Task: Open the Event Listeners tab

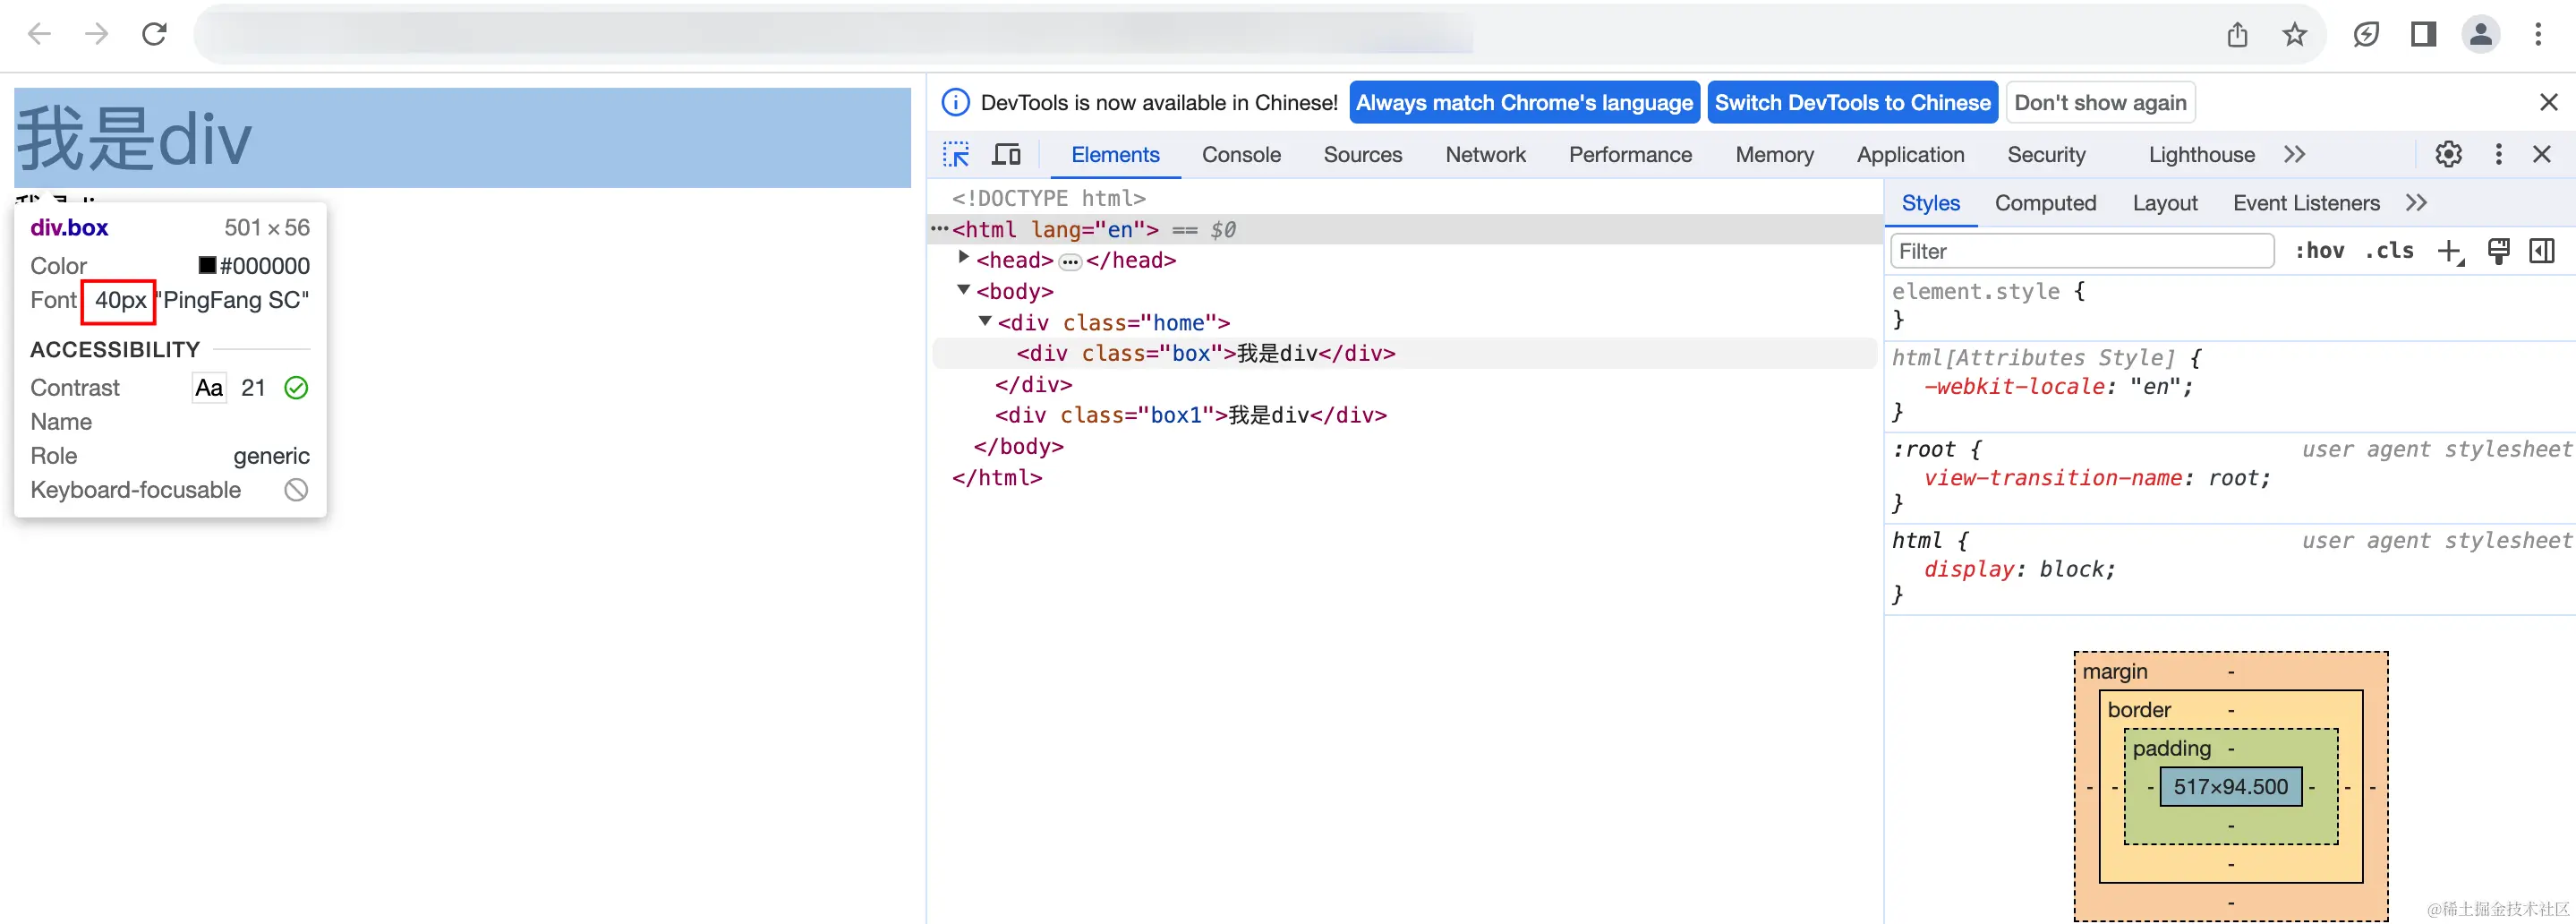Action: [x=2306, y=203]
